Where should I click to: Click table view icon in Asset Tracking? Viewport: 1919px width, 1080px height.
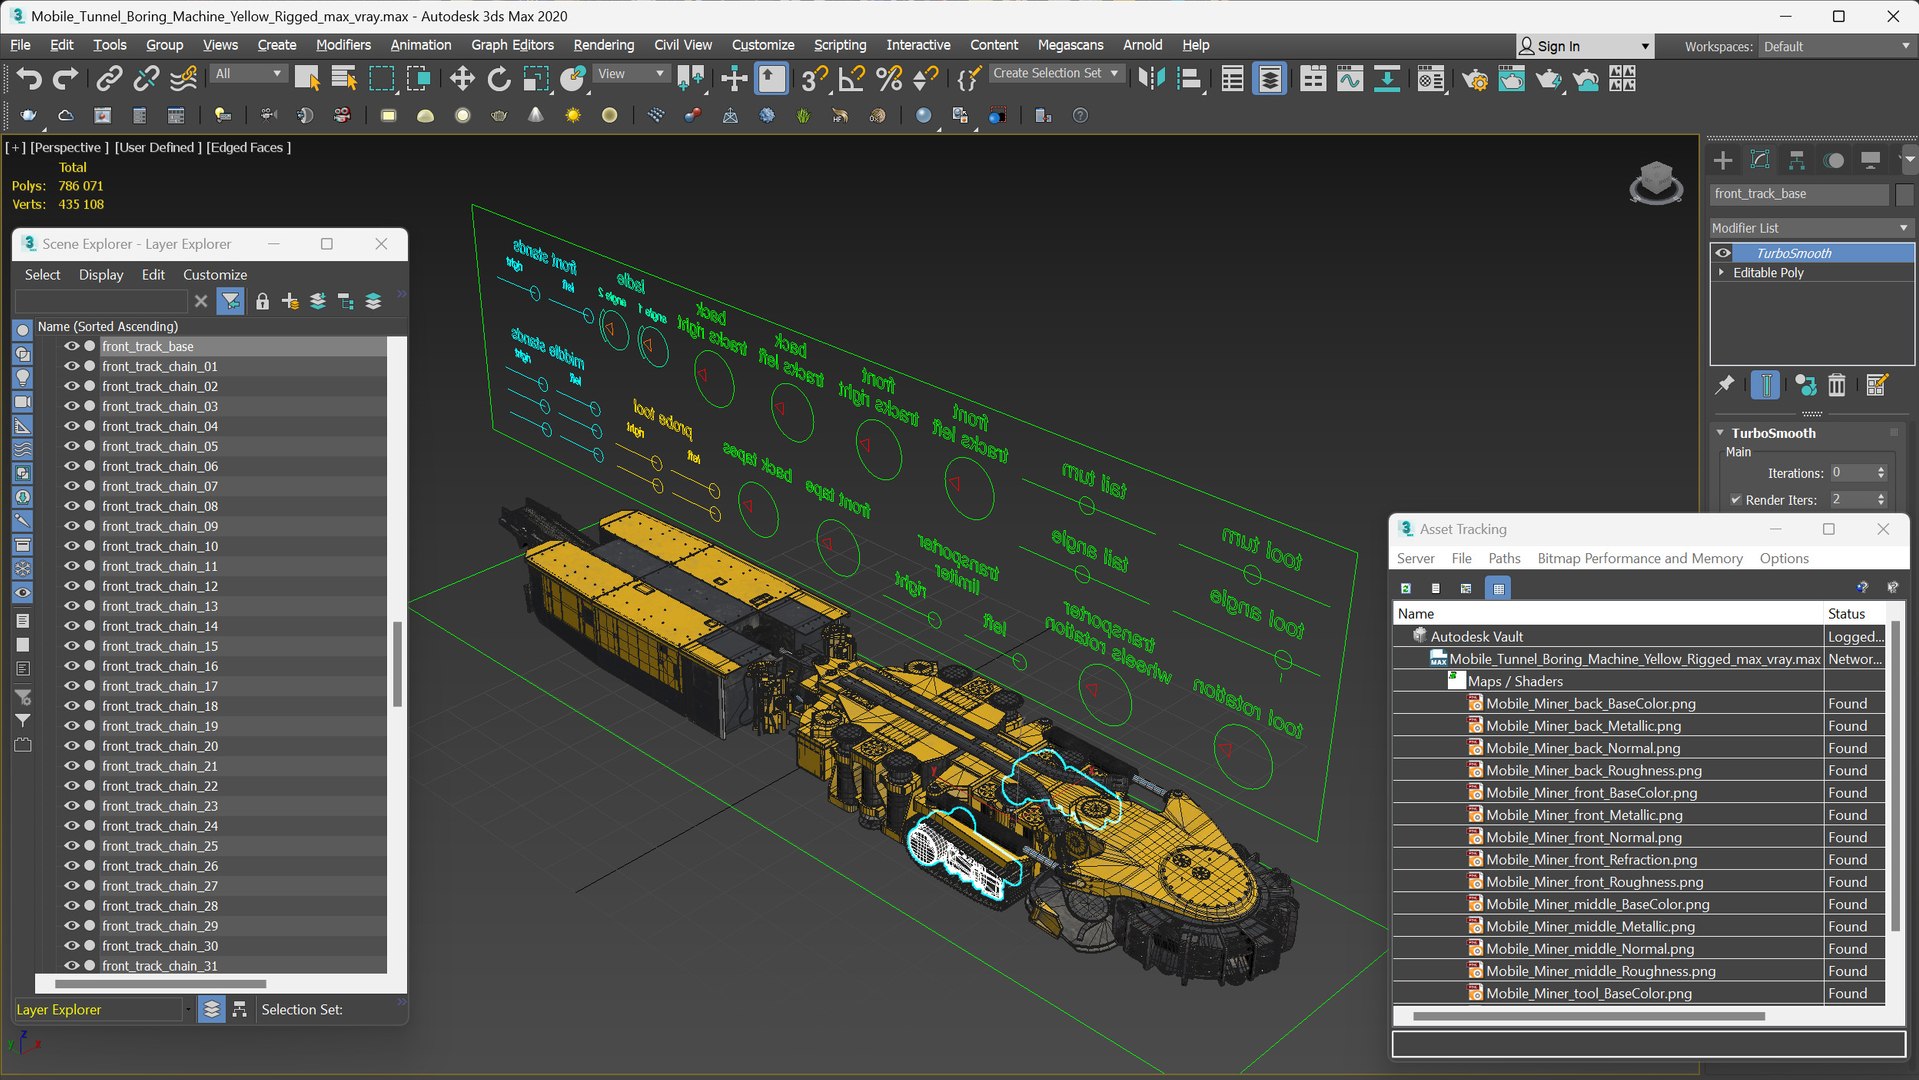point(1498,588)
